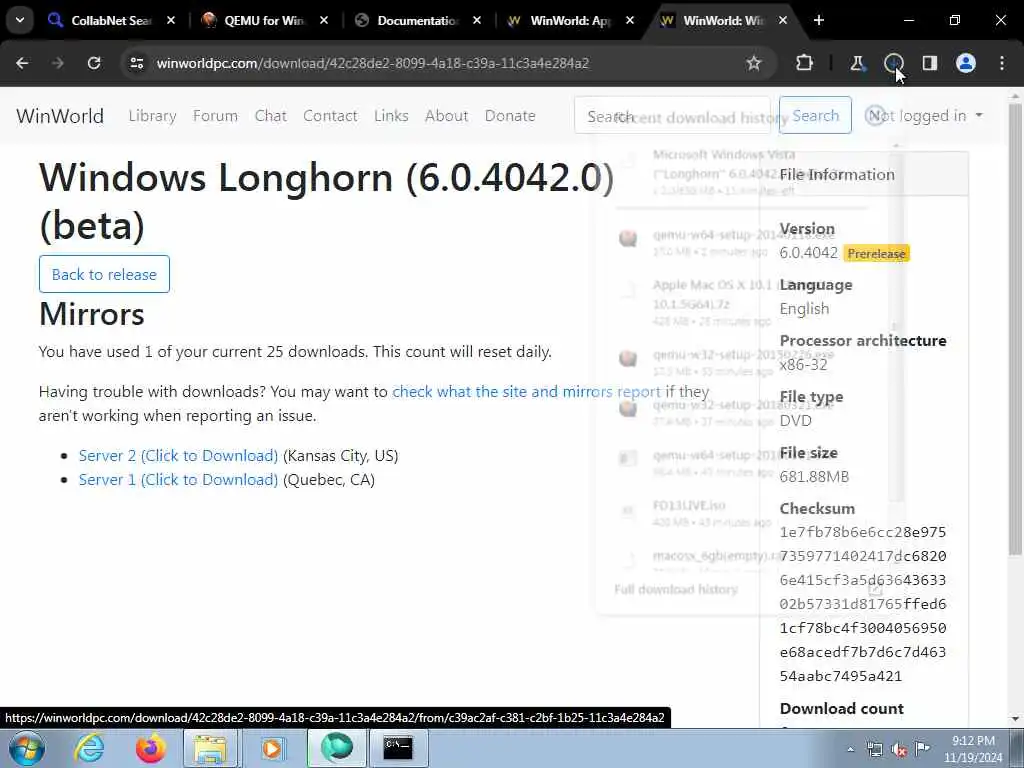Launch Firefox from the taskbar

[150, 748]
